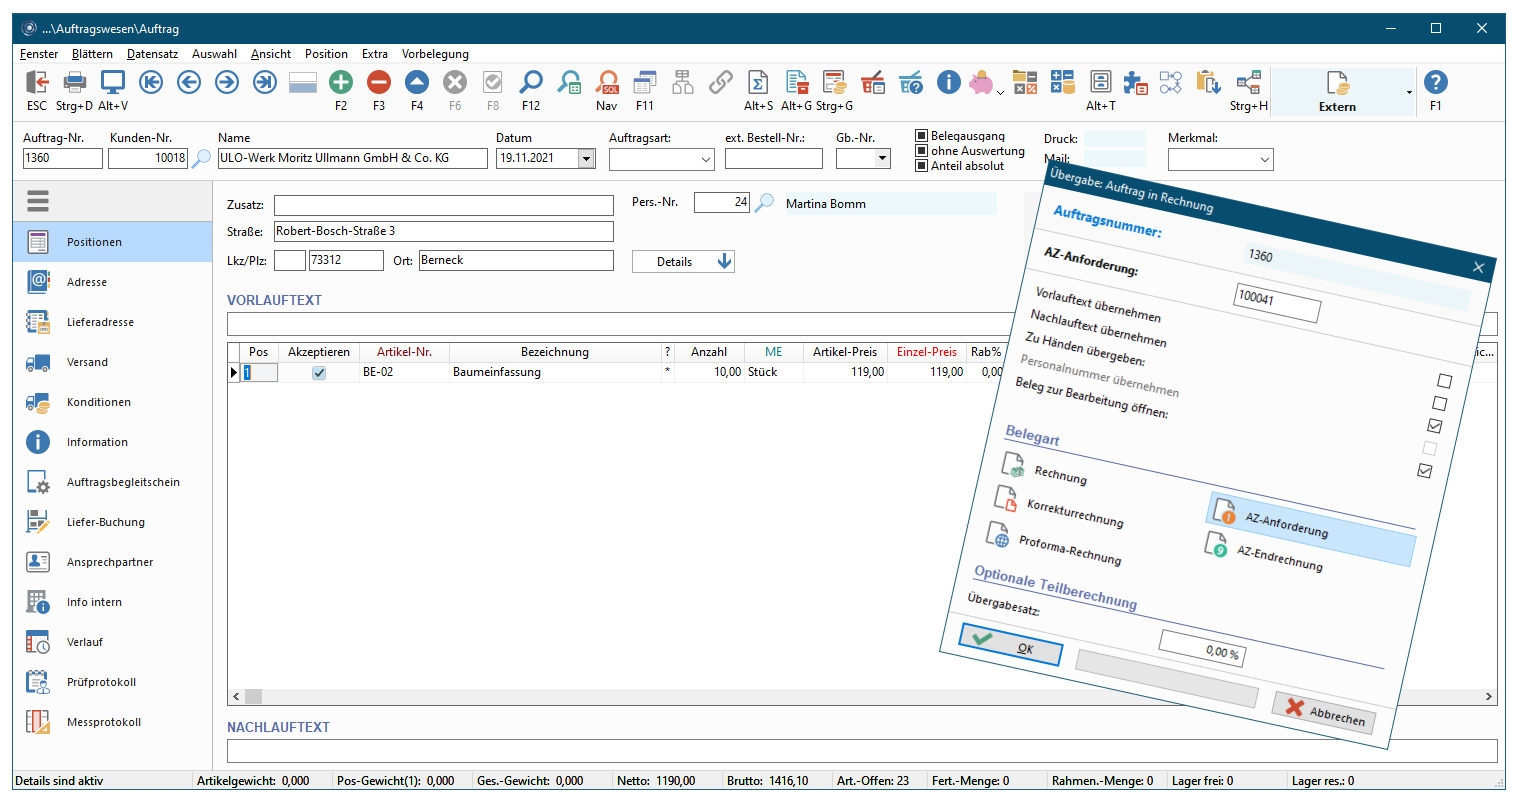
Task: Select Lieferadresse in the sidebar
Action: [x=100, y=322]
